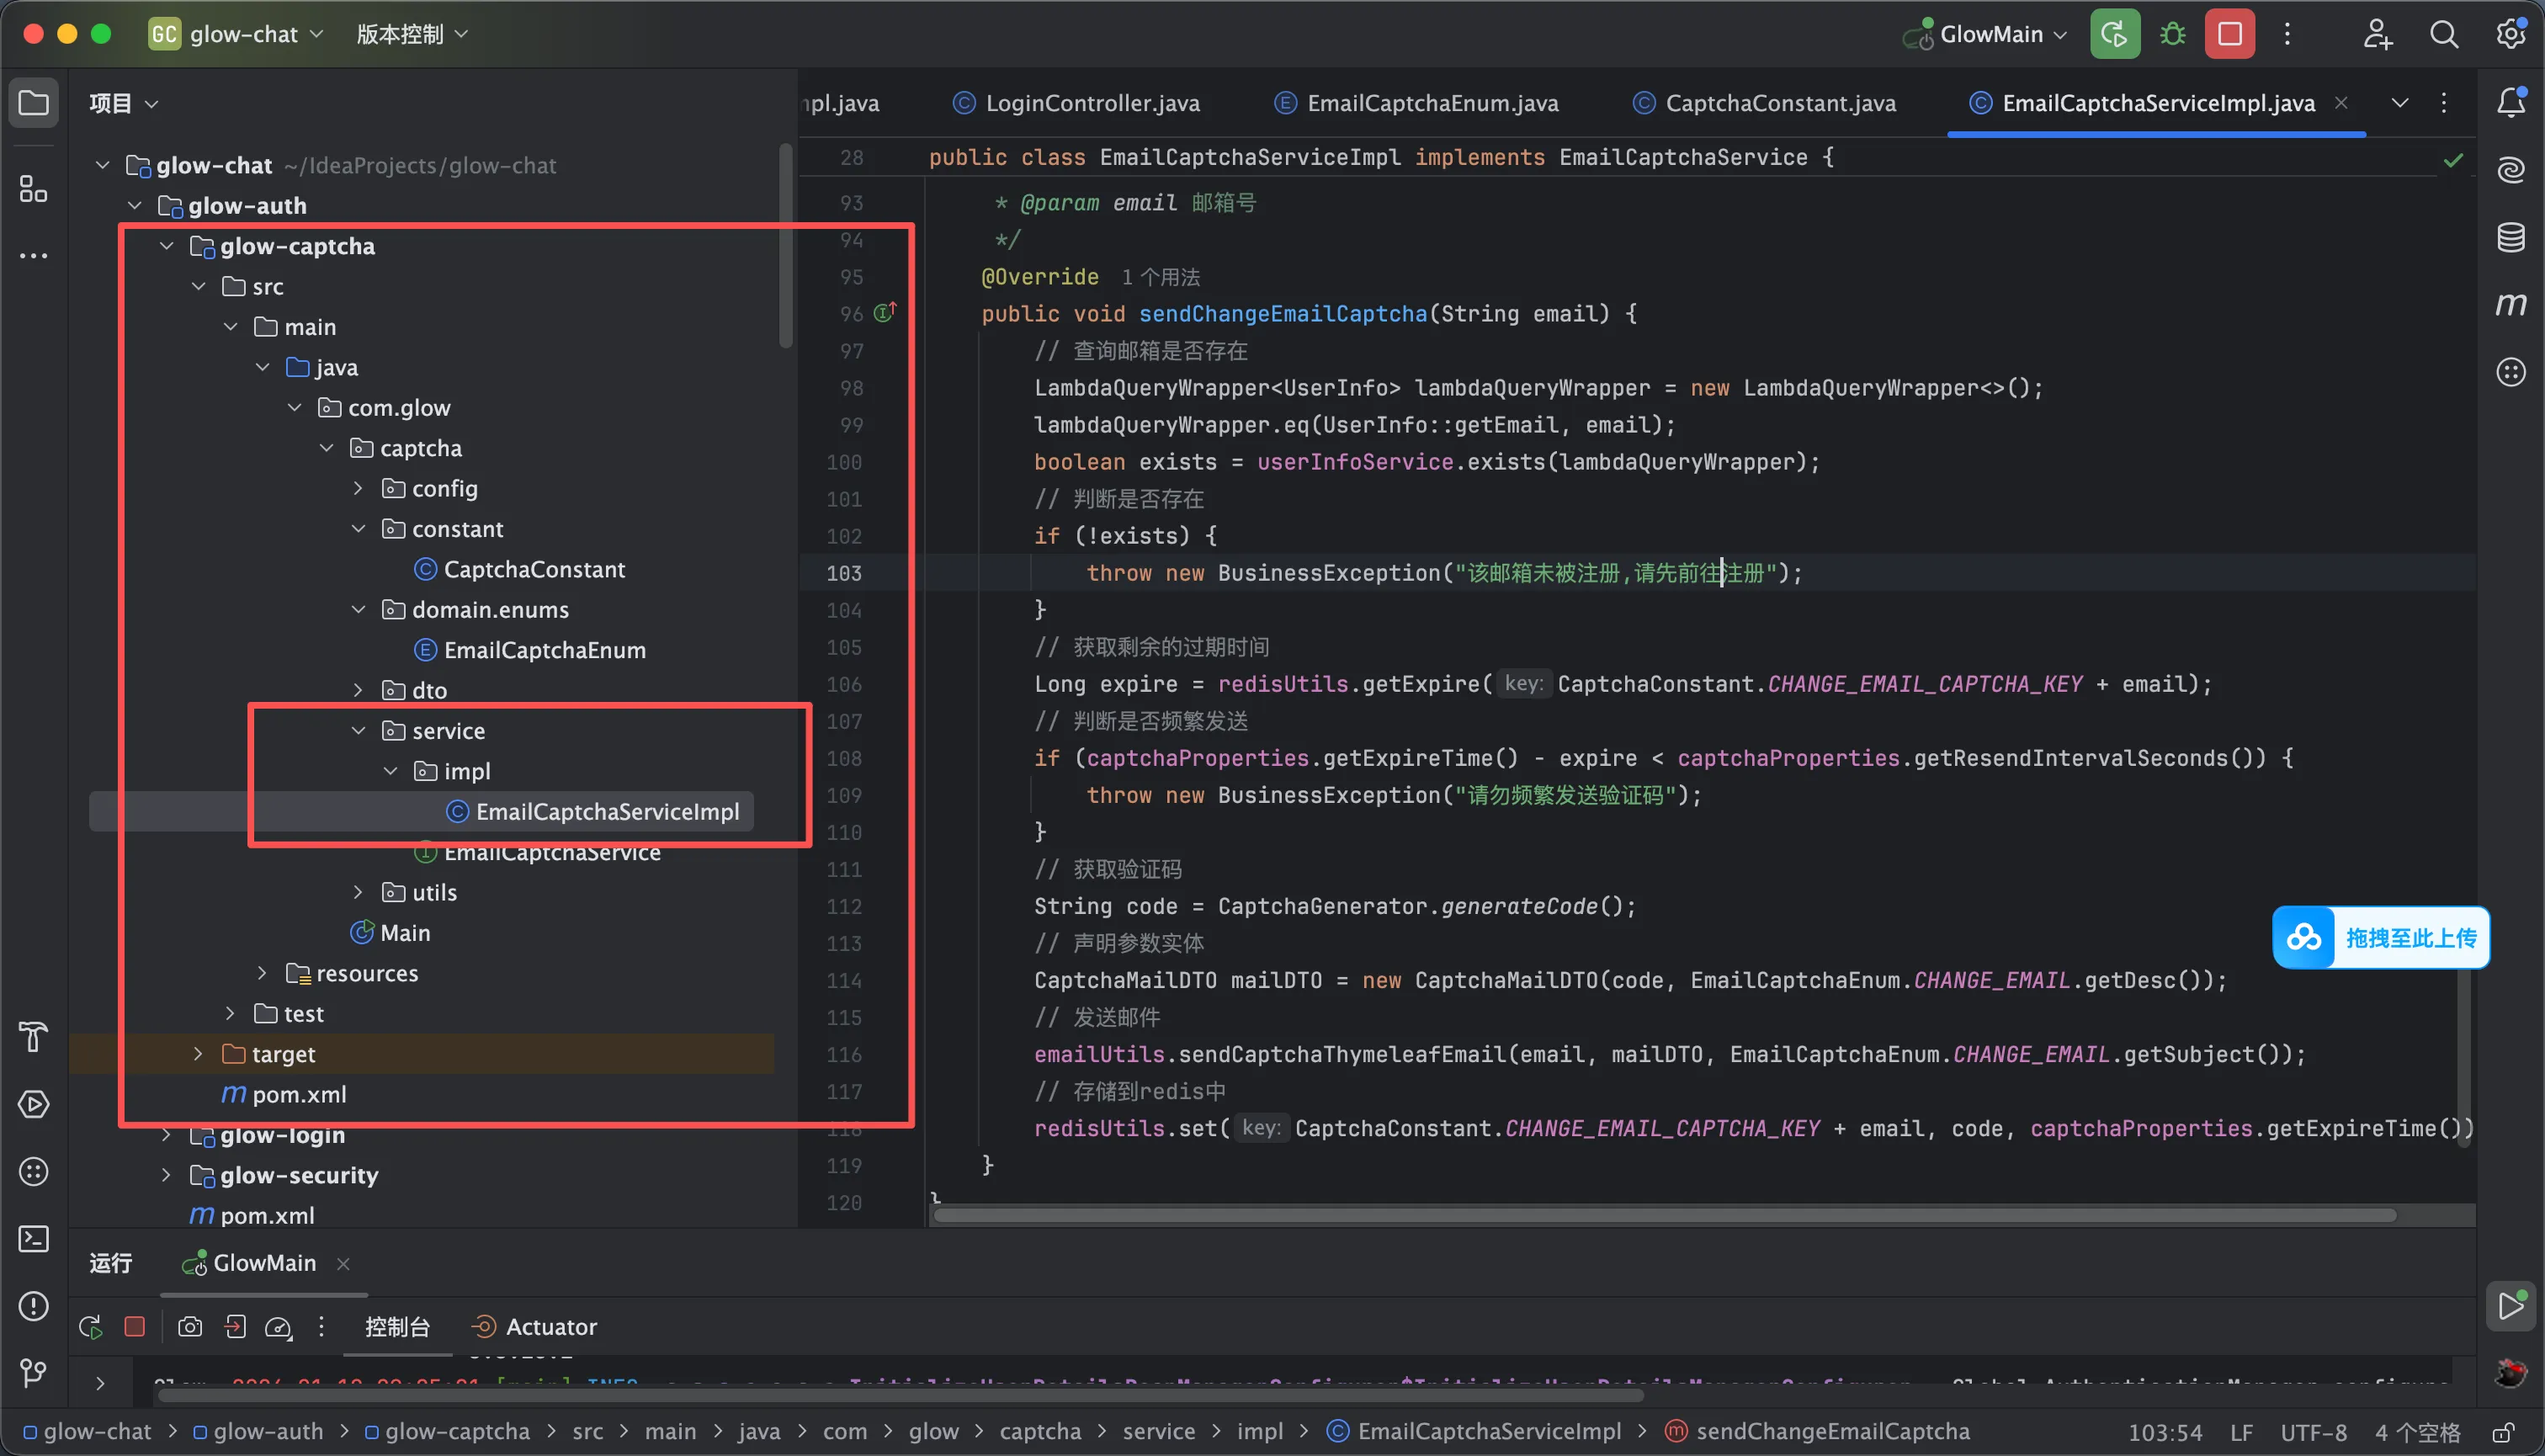Viewport: 2545px width, 1456px height.
Task: Click the Debug bug icon
Action: pyautogui.click(x=2172, y=34)
